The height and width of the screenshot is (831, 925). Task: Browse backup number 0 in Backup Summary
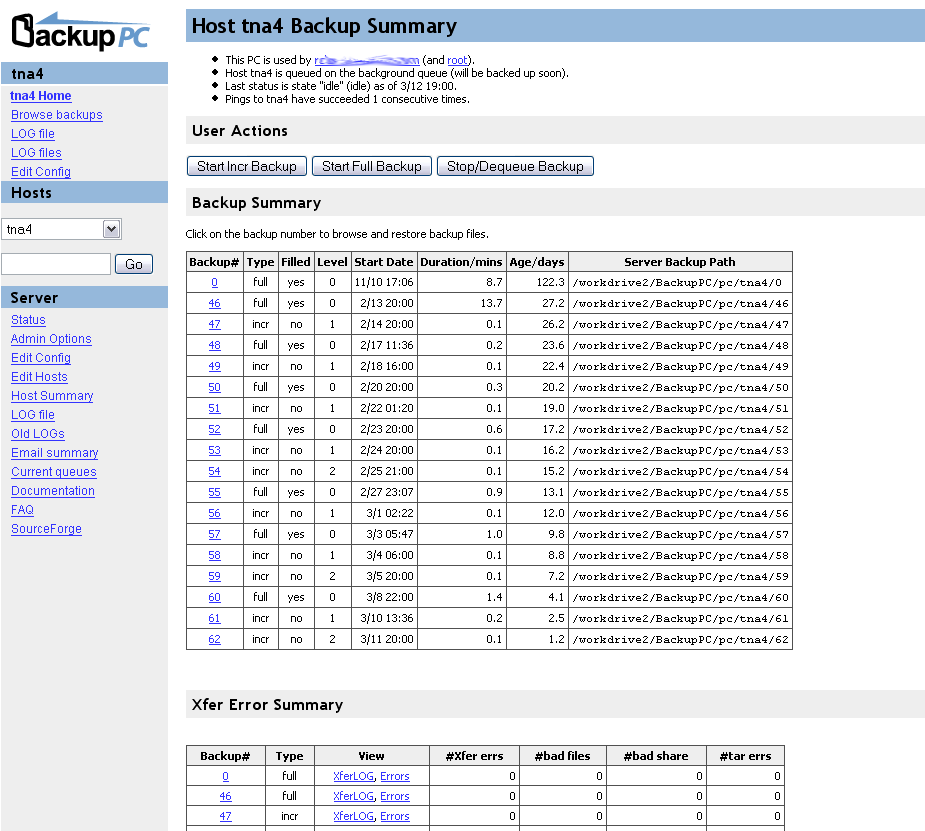point(214,283)
